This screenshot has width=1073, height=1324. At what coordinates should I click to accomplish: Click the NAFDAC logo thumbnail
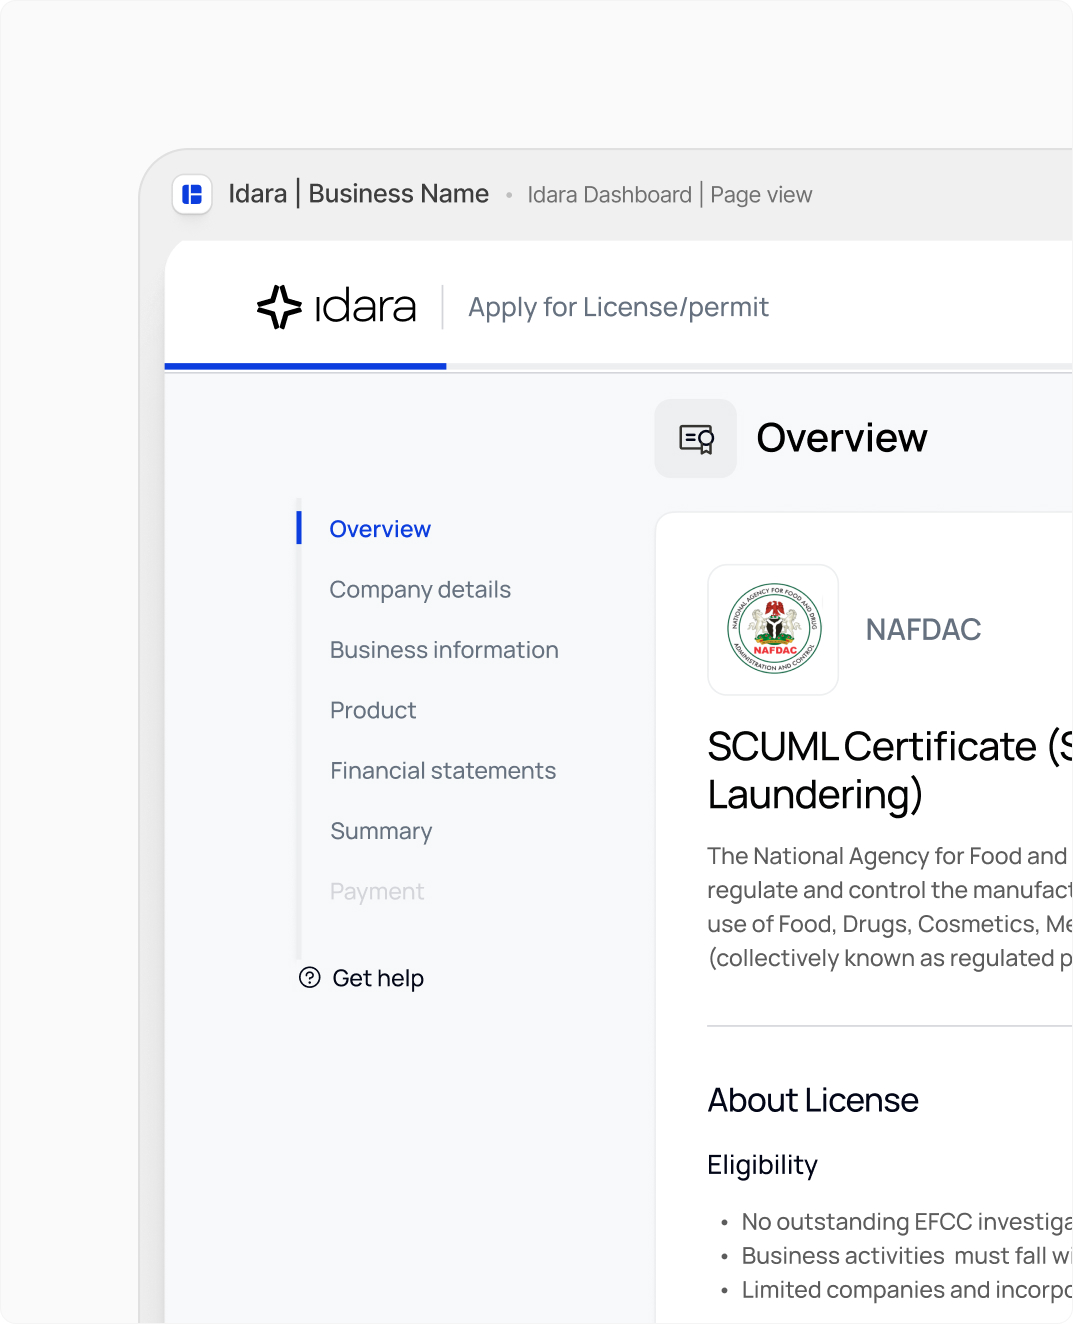click(773, 630)
